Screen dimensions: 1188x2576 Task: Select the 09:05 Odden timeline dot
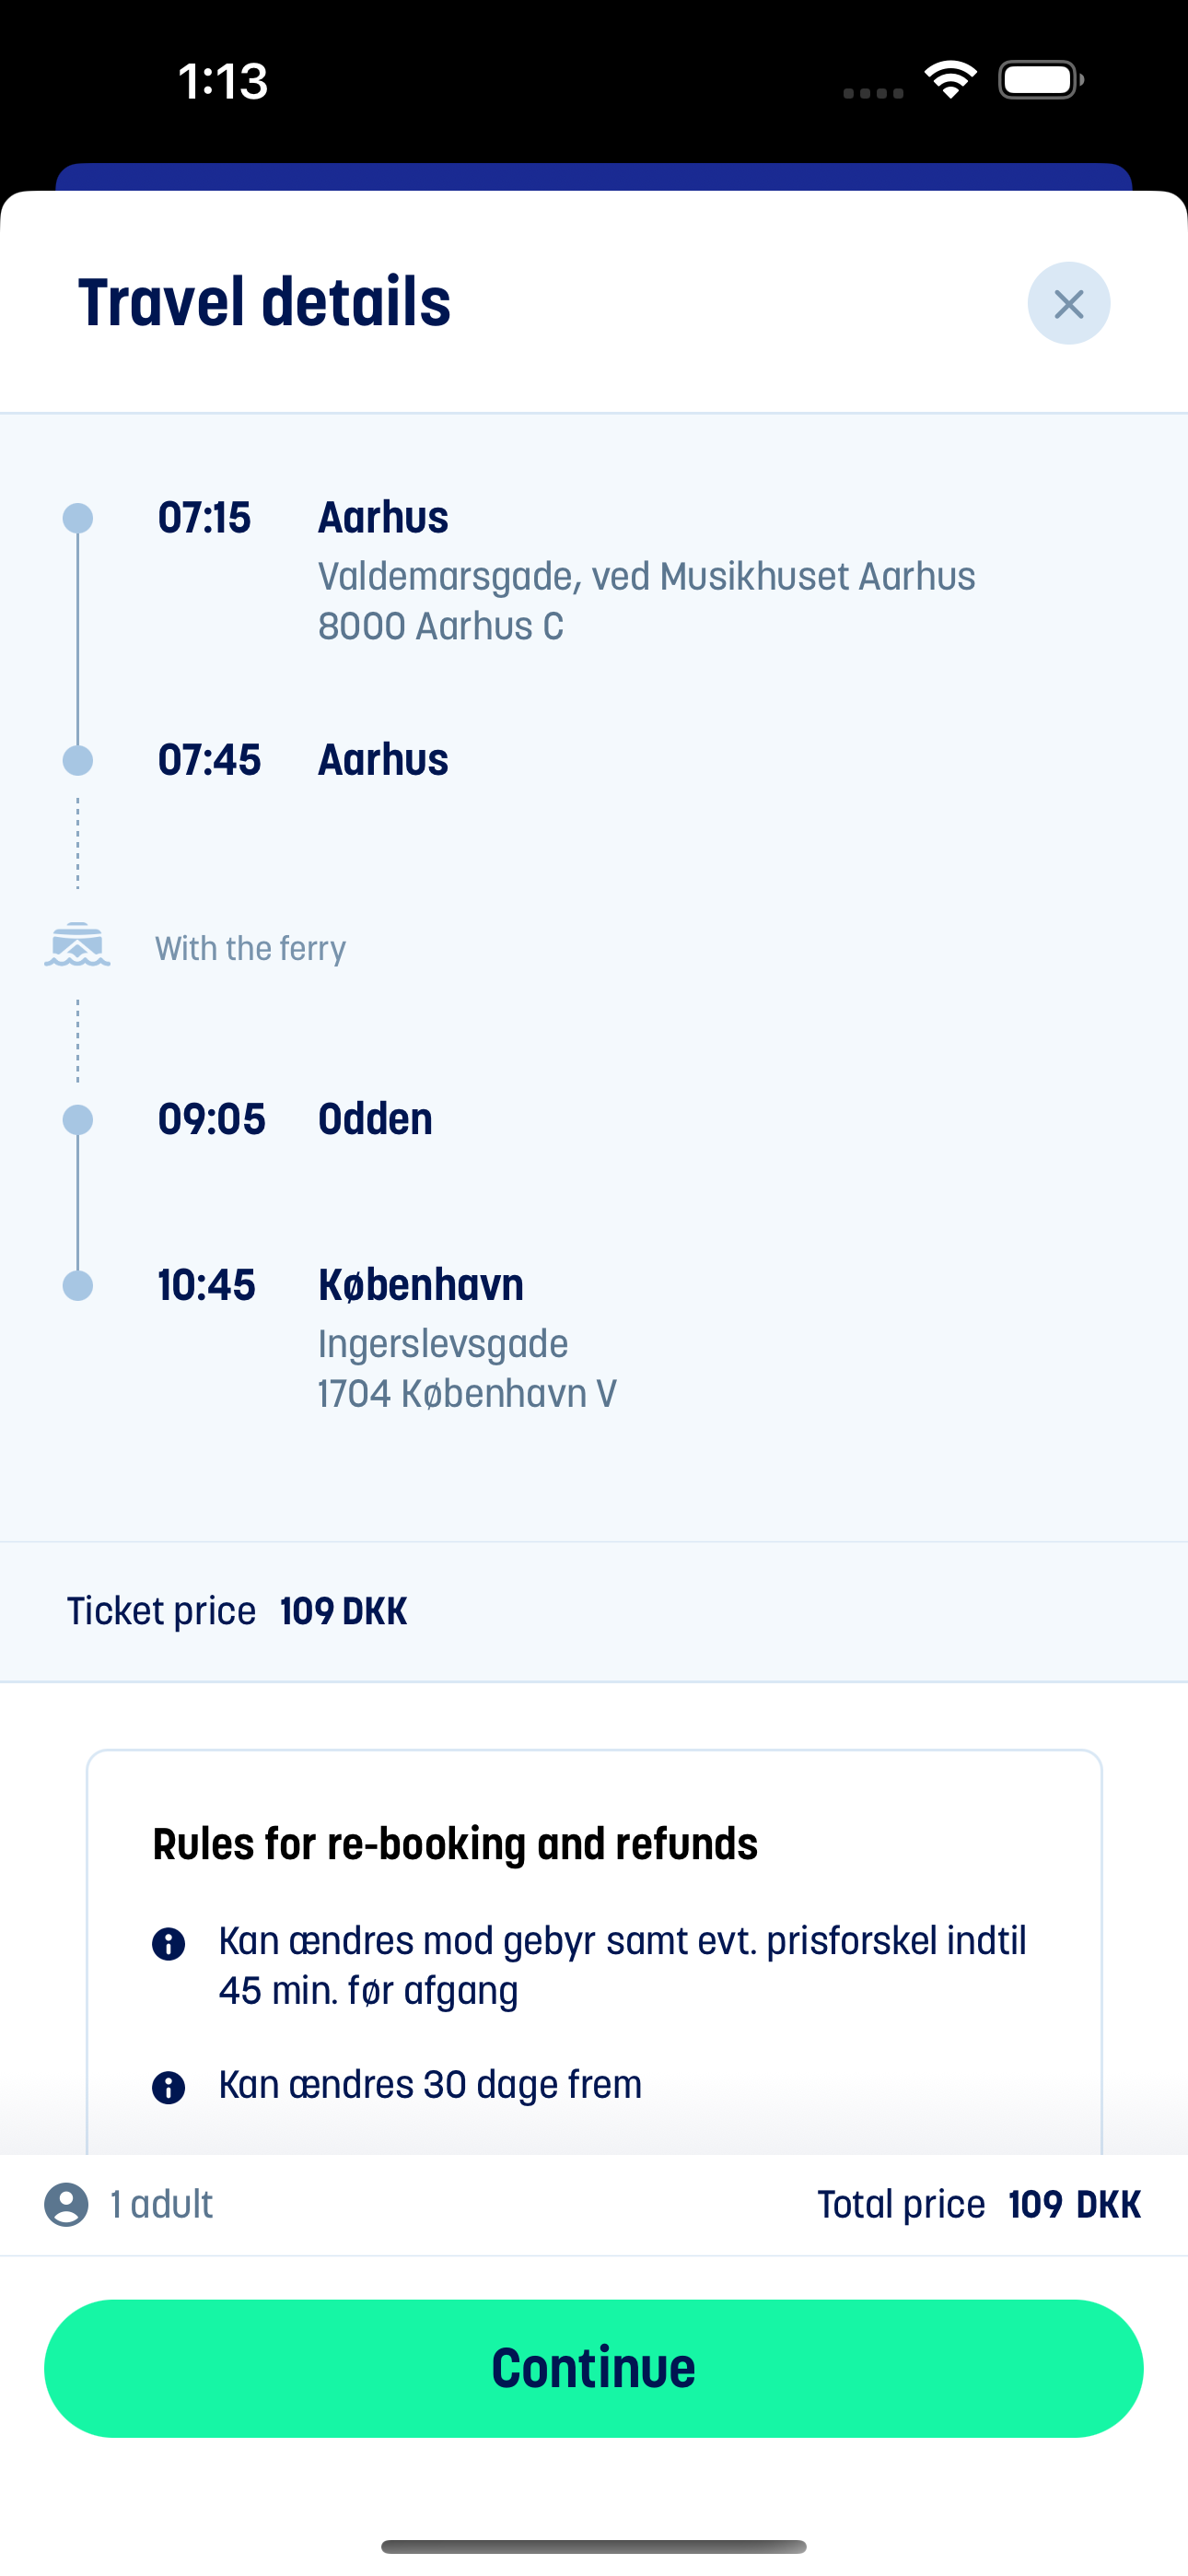tap(78, 1120)
